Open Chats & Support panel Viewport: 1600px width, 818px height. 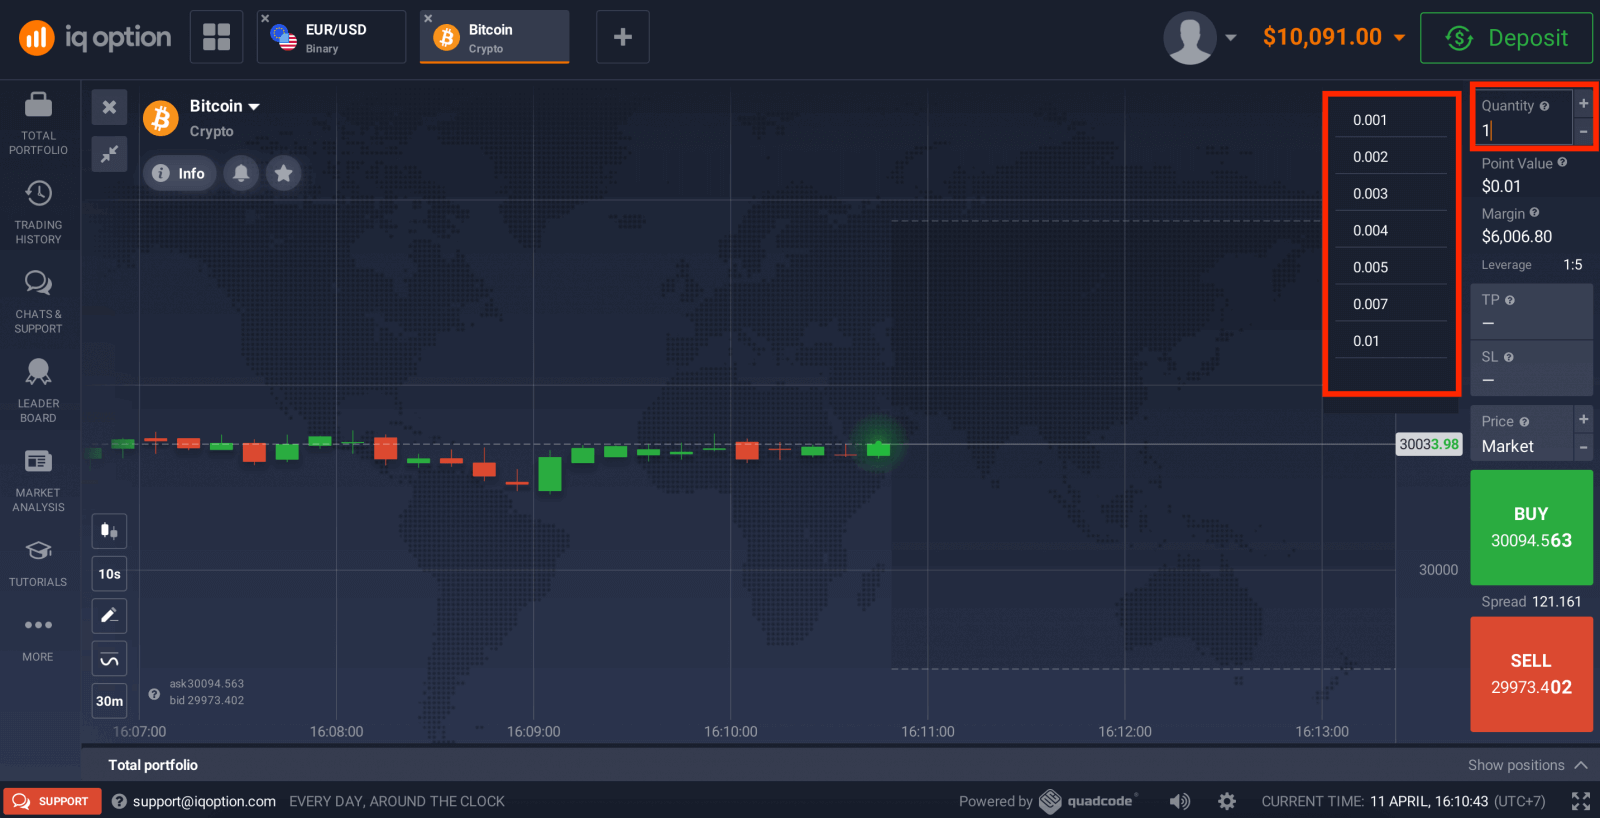pos(38,301)
